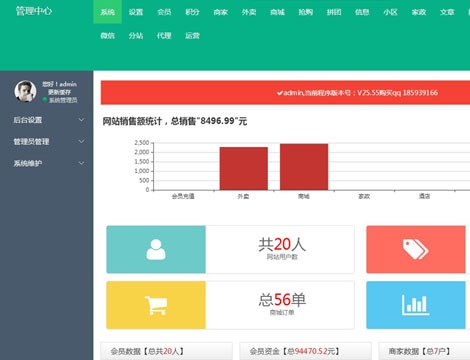Click the checkmark icon in red version banner

pyautogui.click(x=280, y=93)
